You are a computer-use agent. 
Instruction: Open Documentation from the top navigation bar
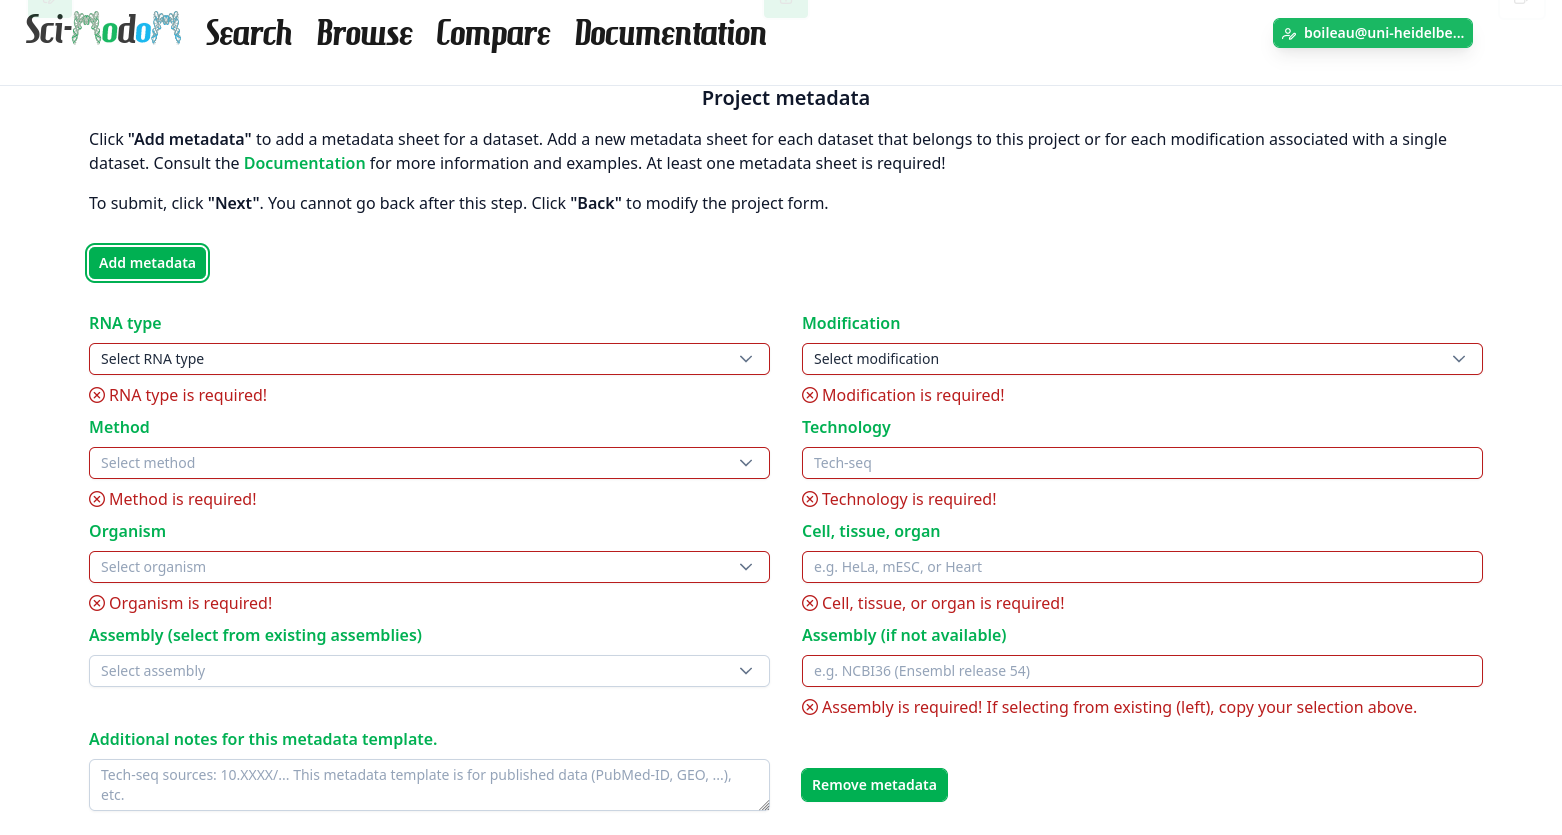[670, 33]
